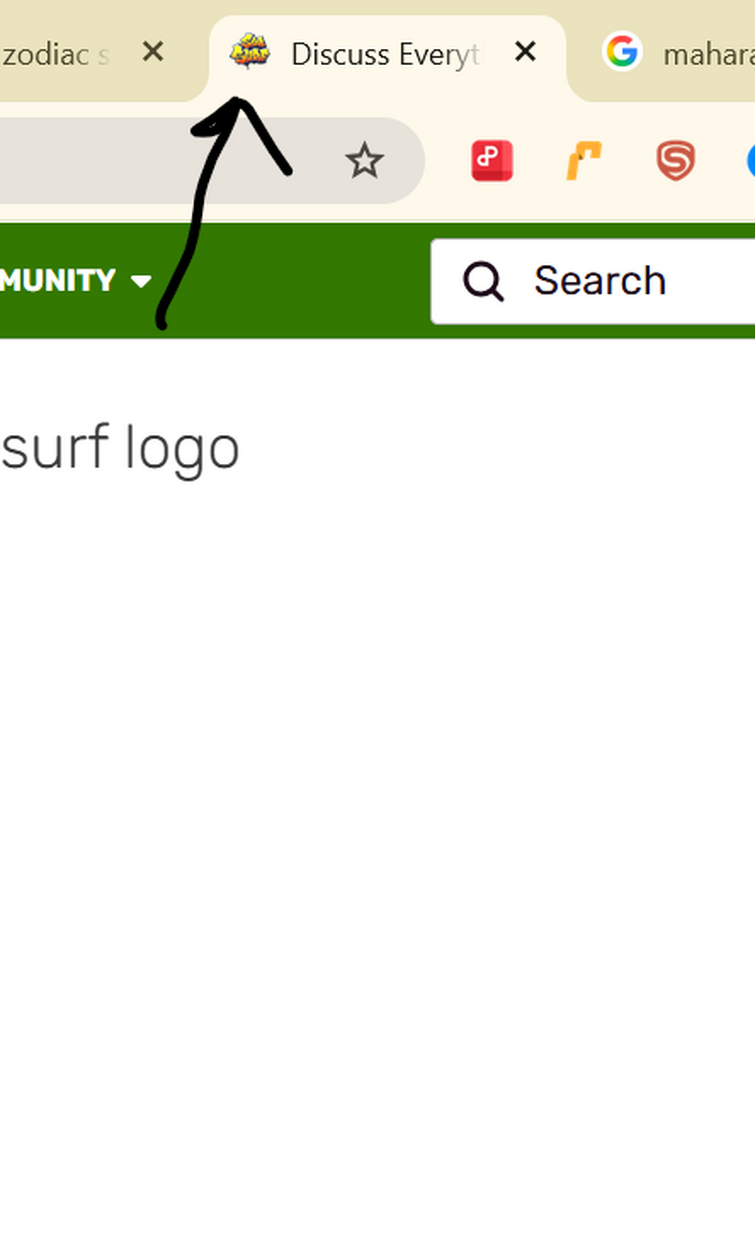
Task: Click the Subway Surfers favicon on the tab
Action: click(249, 51)
